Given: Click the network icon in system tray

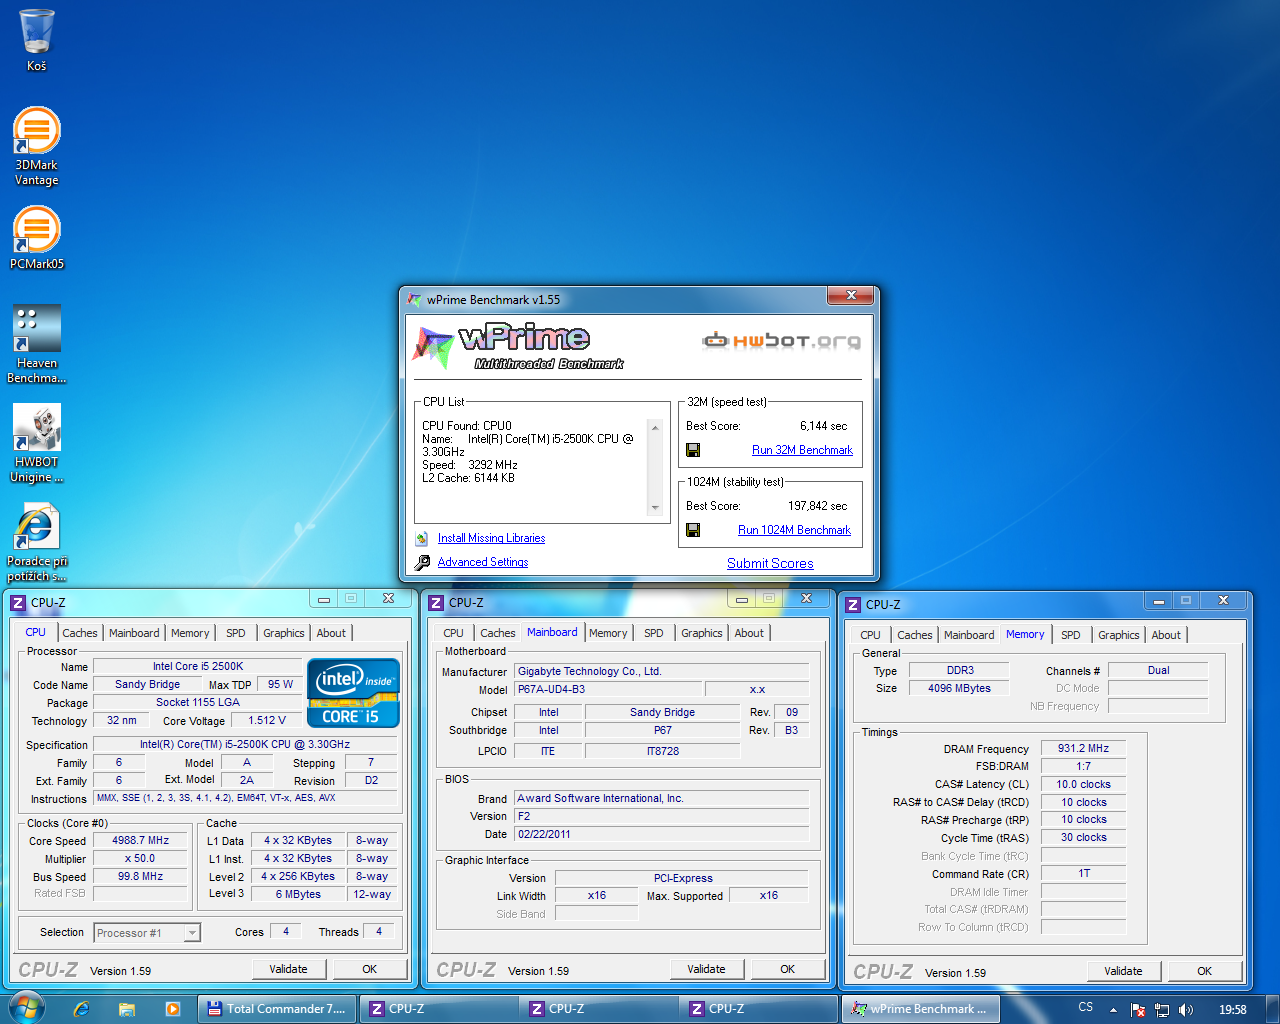Looking at the screenshot, I should pos(1161,1010).
